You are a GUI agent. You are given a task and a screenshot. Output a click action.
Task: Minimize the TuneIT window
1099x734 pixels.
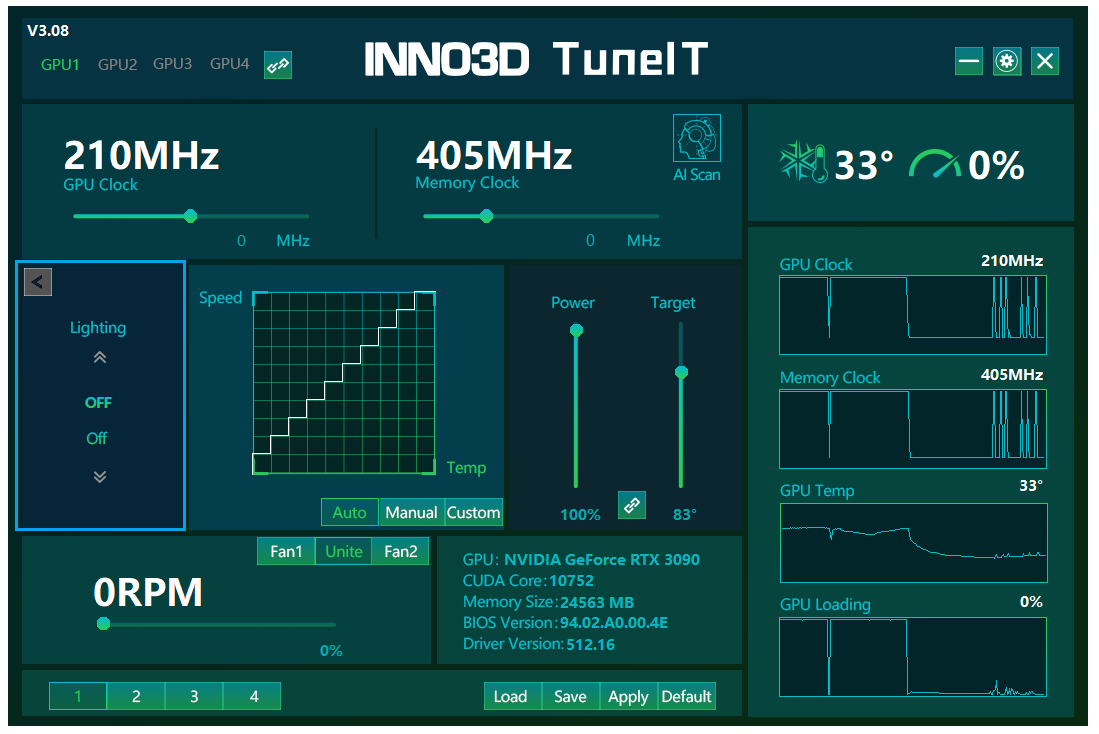point(969,62)
